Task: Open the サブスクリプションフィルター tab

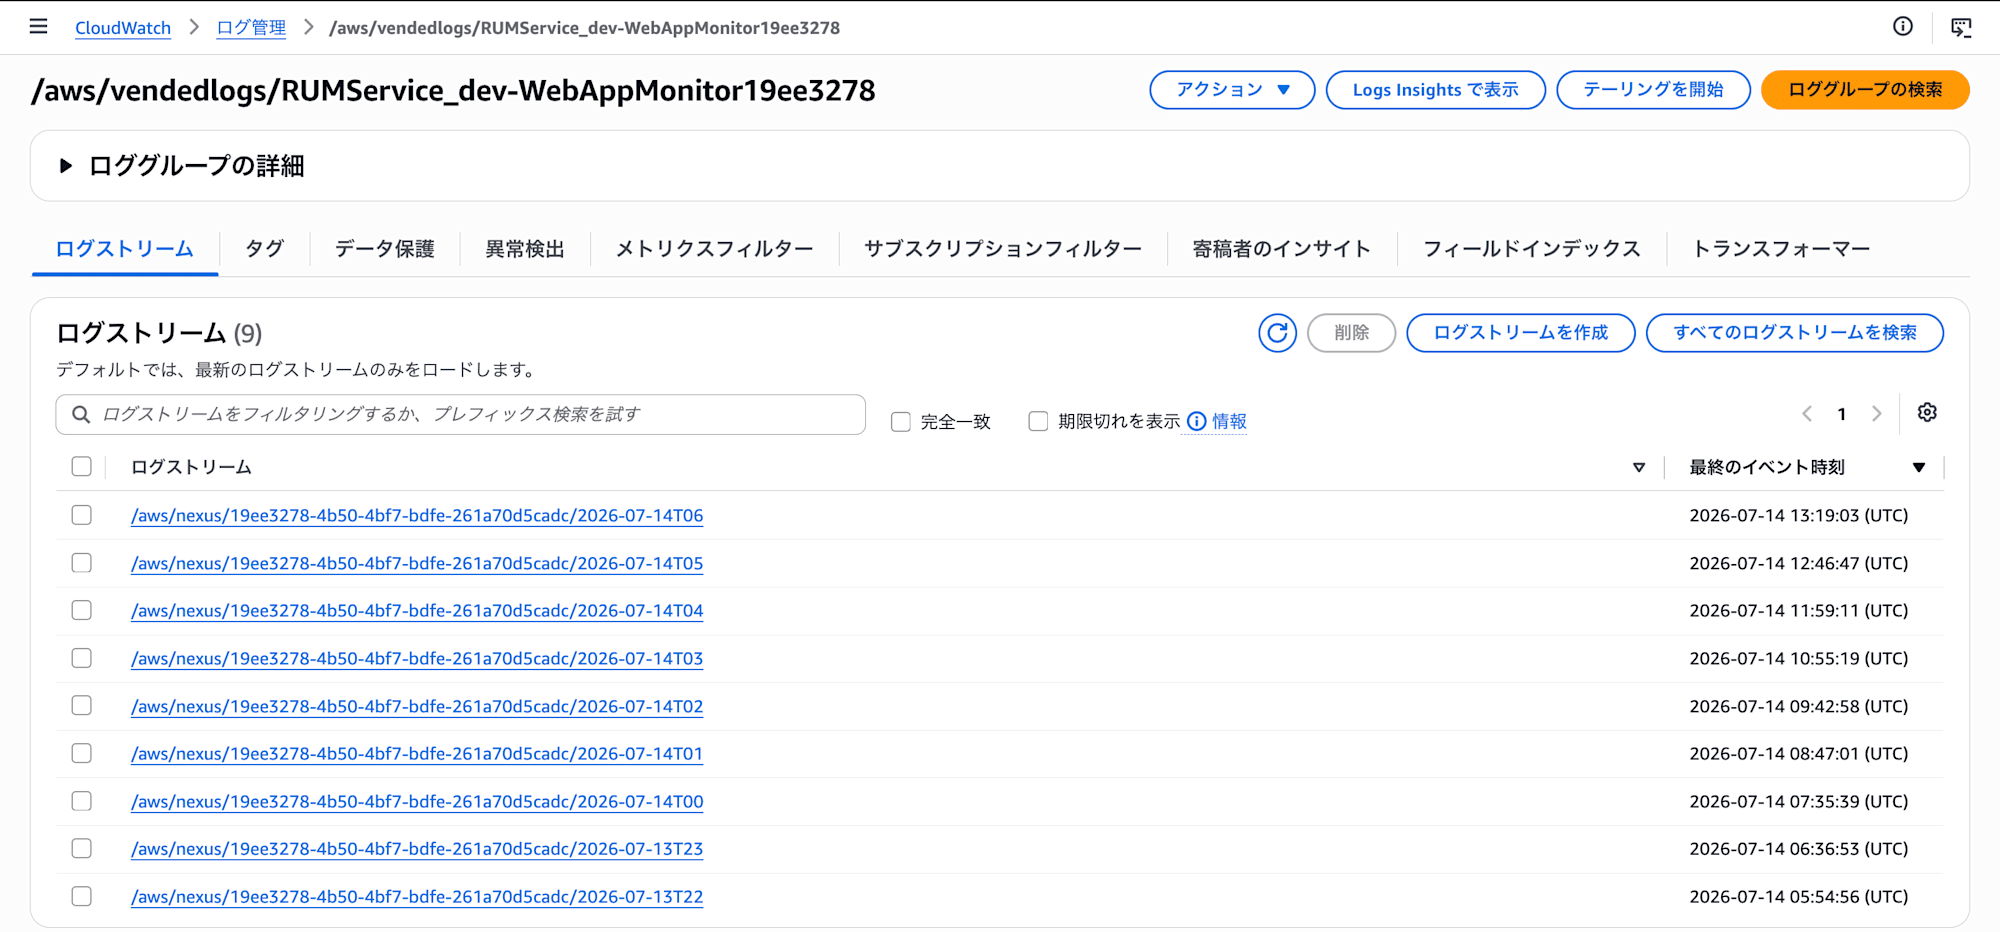Action: (x=1003, y=249)
